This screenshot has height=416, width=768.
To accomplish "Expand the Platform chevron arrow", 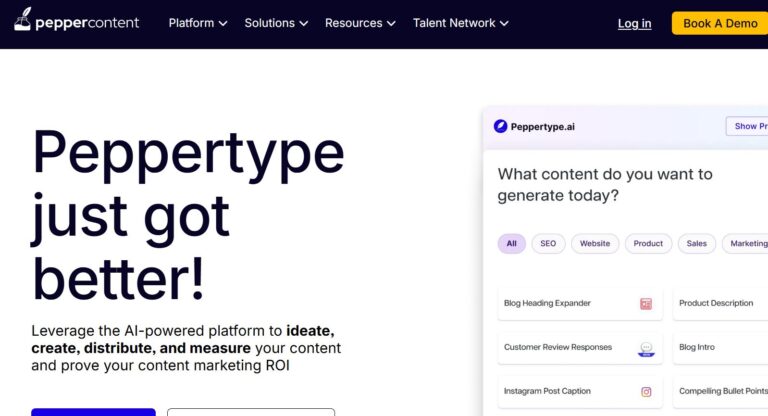I will coord(223,24).
